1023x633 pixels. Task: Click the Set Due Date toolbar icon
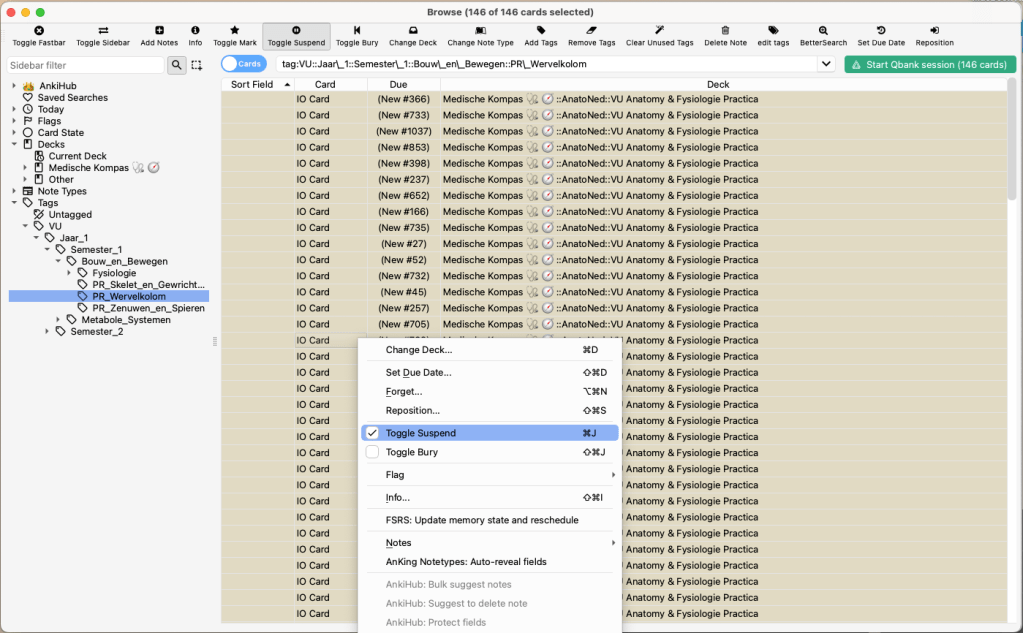click(x=881, y=31)
